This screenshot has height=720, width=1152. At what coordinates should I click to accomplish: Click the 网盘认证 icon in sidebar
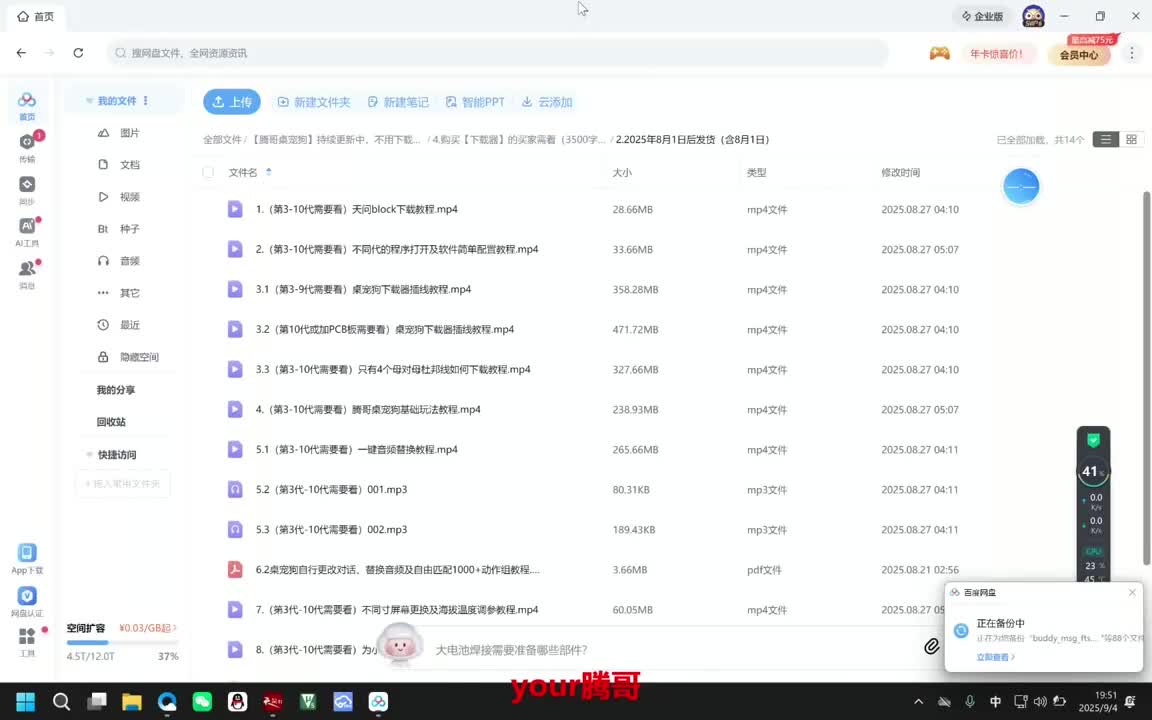[27, 602]
